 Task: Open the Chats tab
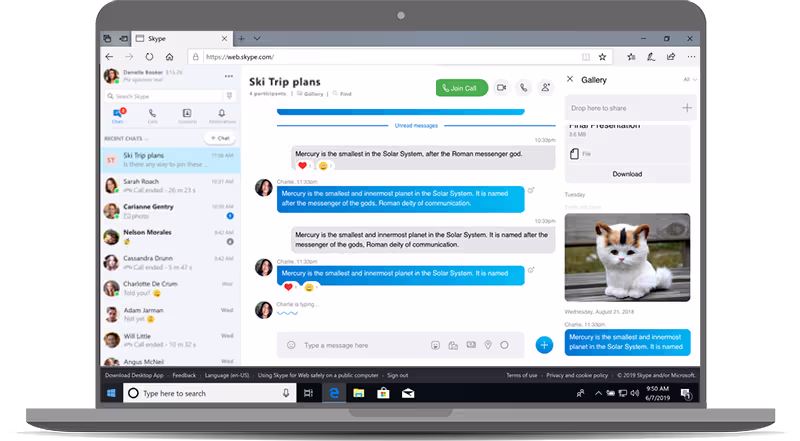[x=118, y=116]
